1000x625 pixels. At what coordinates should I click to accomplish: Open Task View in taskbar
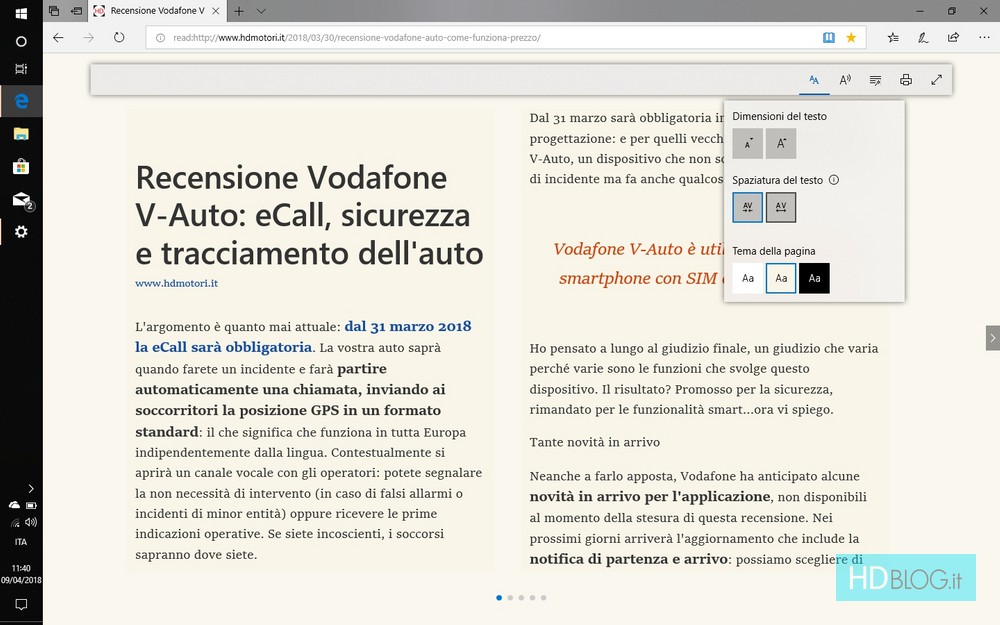point(21,69)
